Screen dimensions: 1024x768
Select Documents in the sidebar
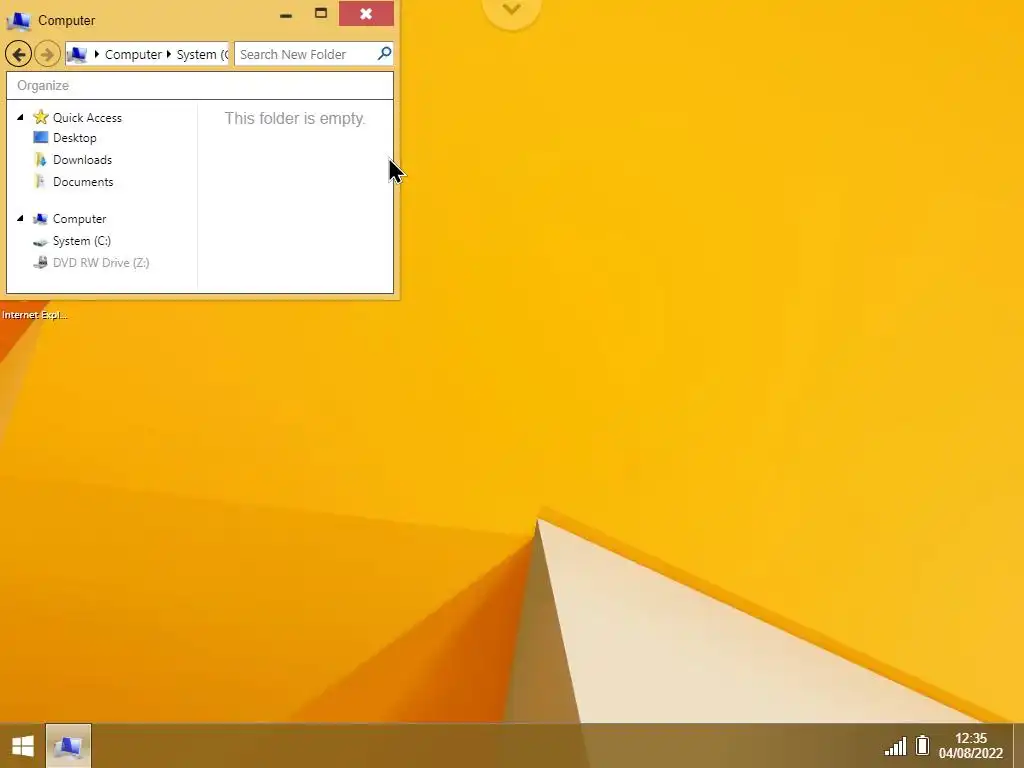83,182
